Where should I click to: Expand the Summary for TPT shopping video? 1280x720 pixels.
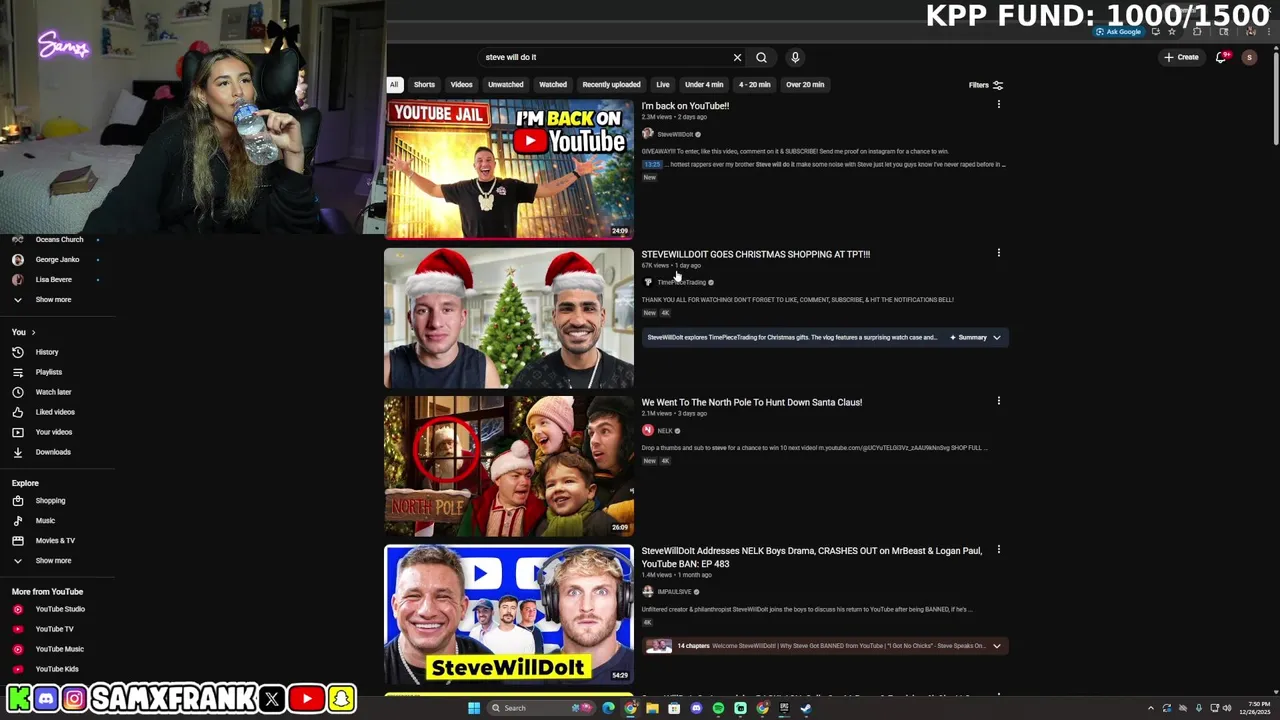click(976, 337)
